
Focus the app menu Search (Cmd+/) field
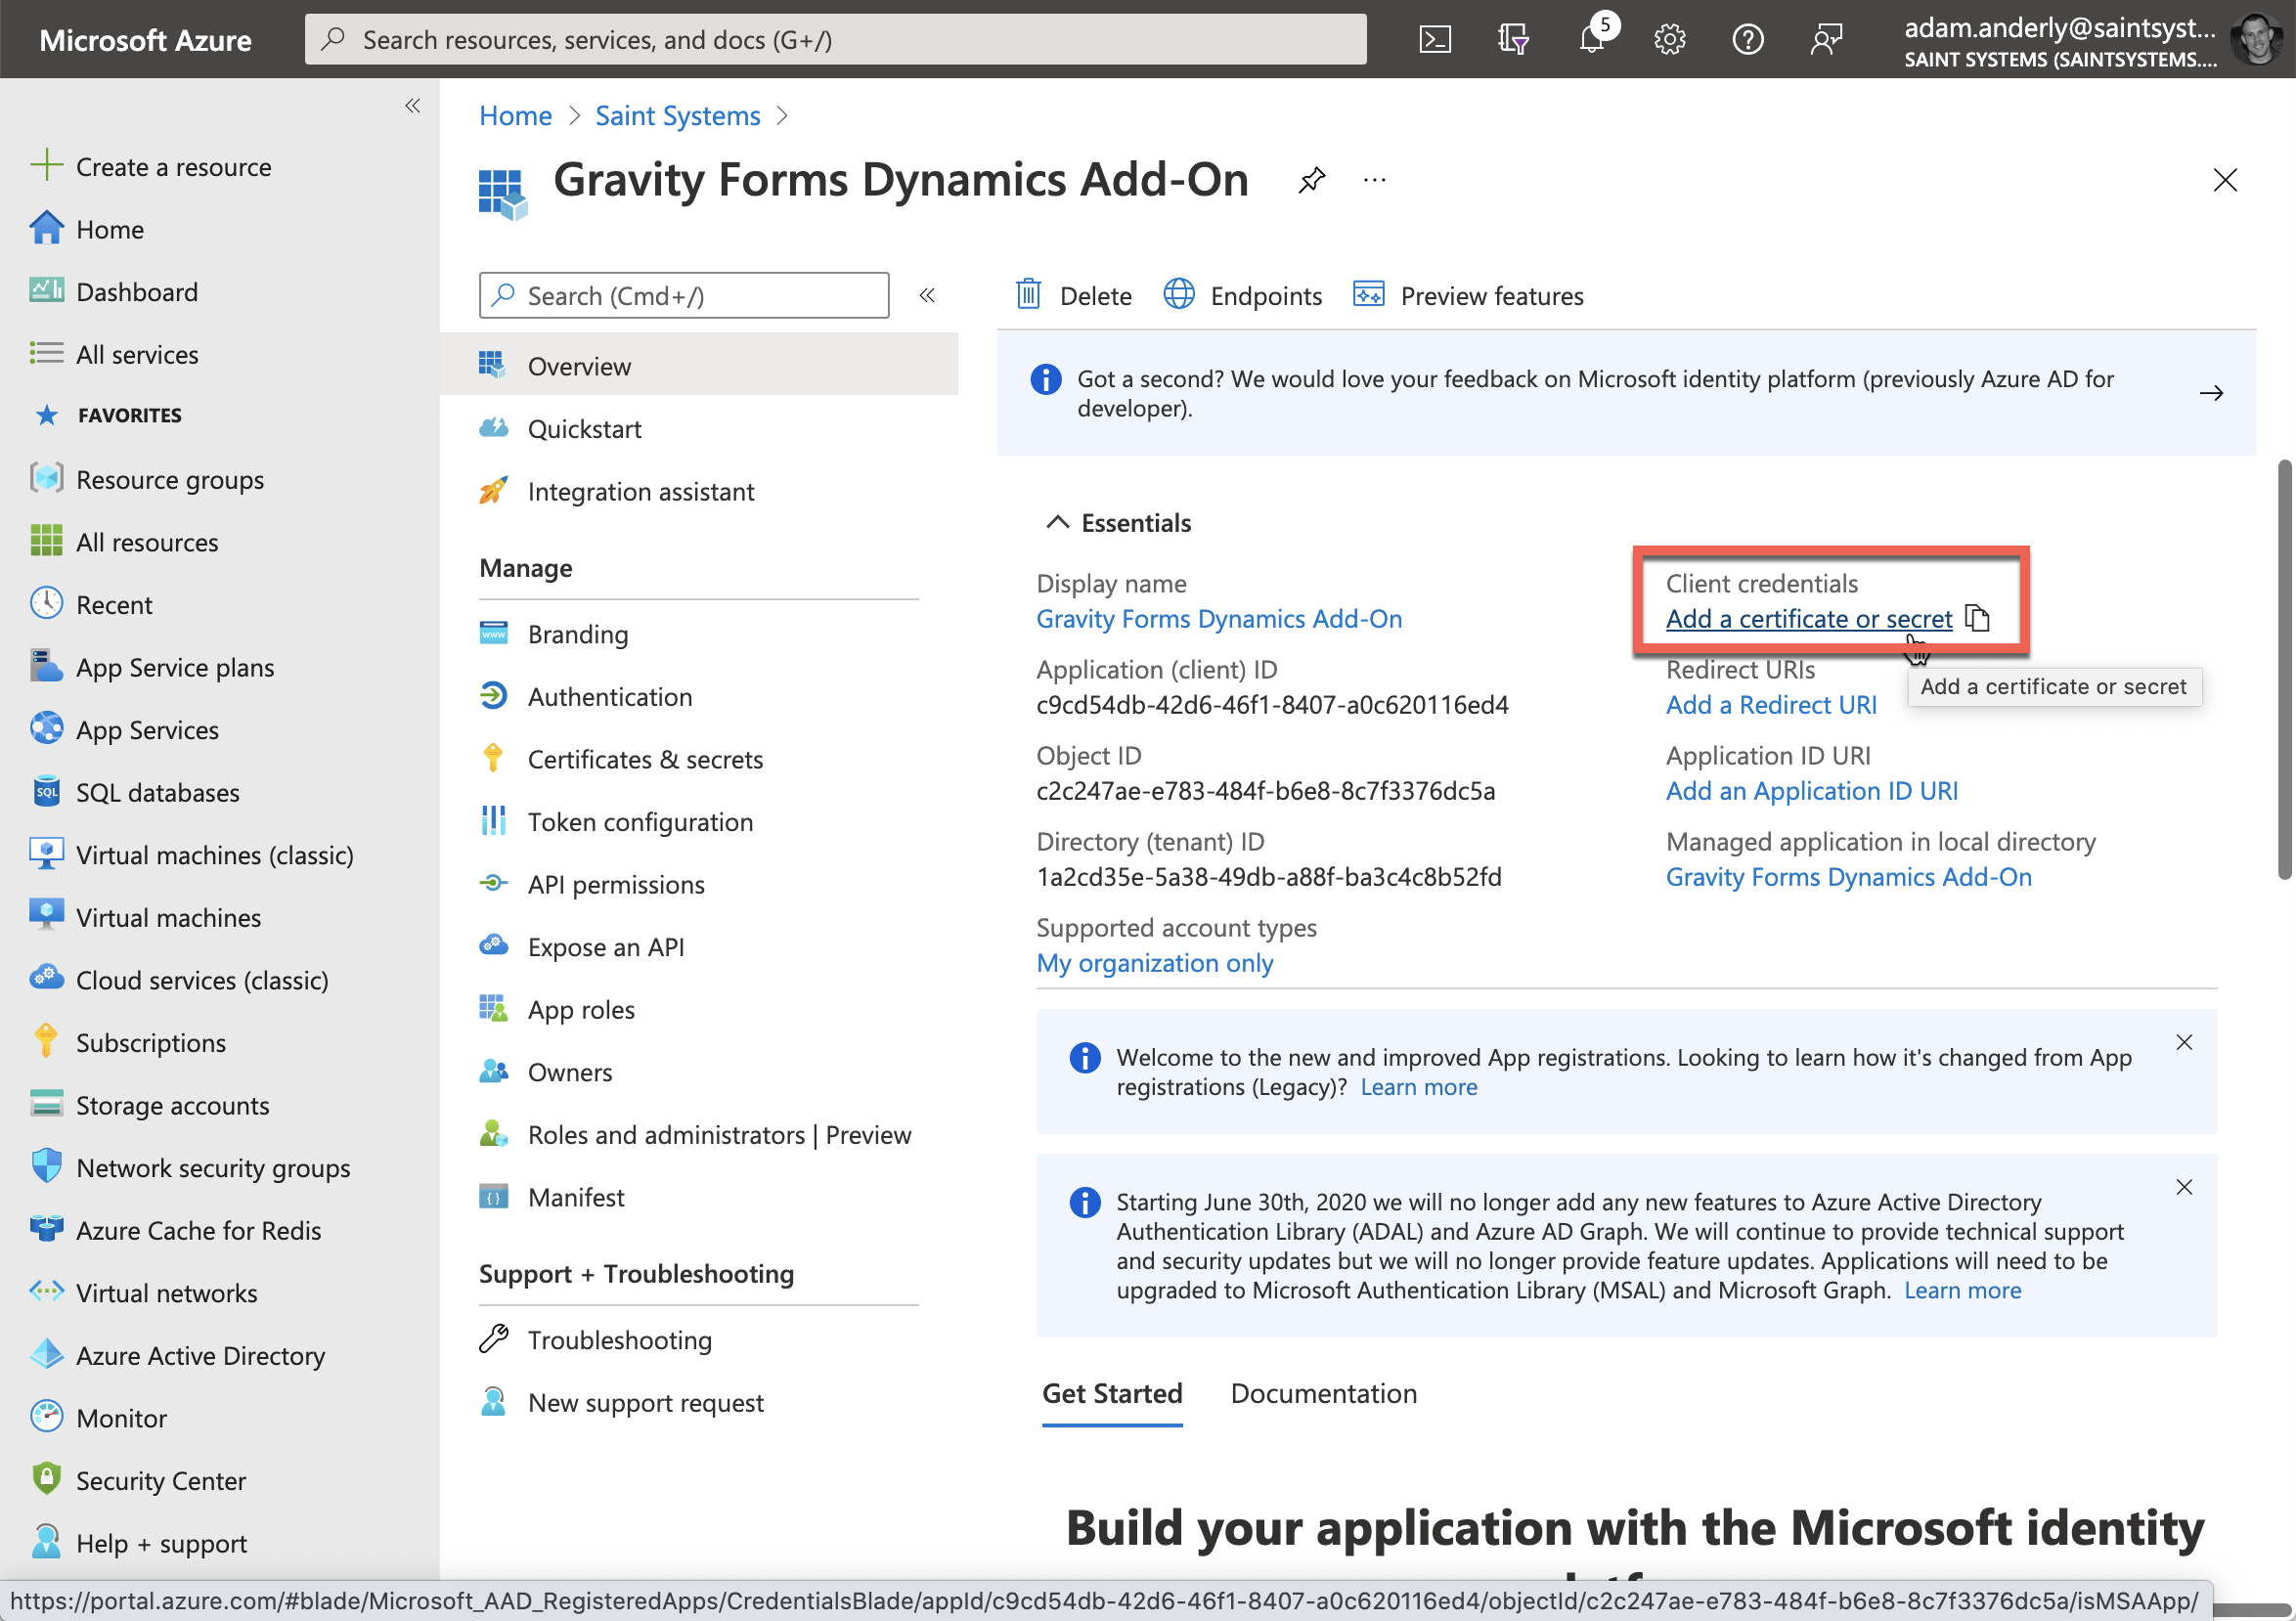pyautogui.click(x=684, y=295)
